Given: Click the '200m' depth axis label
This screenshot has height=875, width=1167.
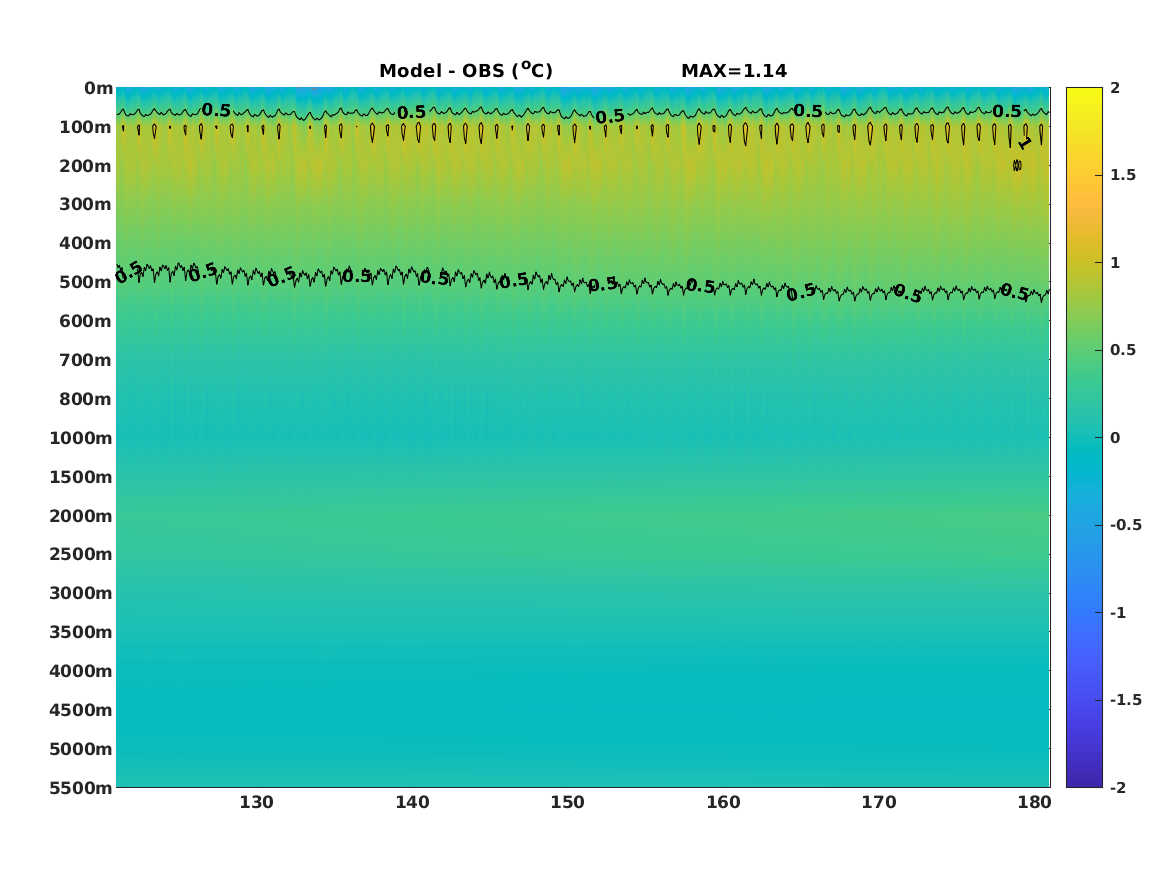Looking at the screenshot, I should pos(85,166).
